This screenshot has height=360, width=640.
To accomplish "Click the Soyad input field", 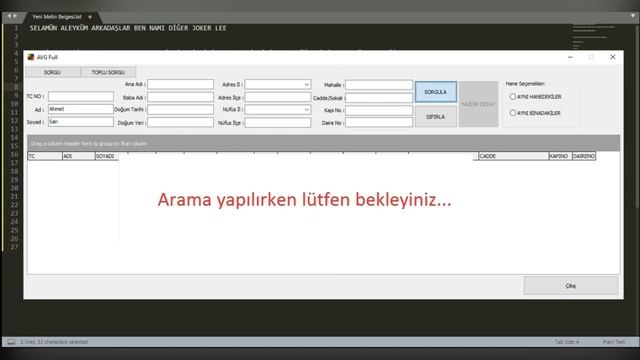I will pos(81,122).
